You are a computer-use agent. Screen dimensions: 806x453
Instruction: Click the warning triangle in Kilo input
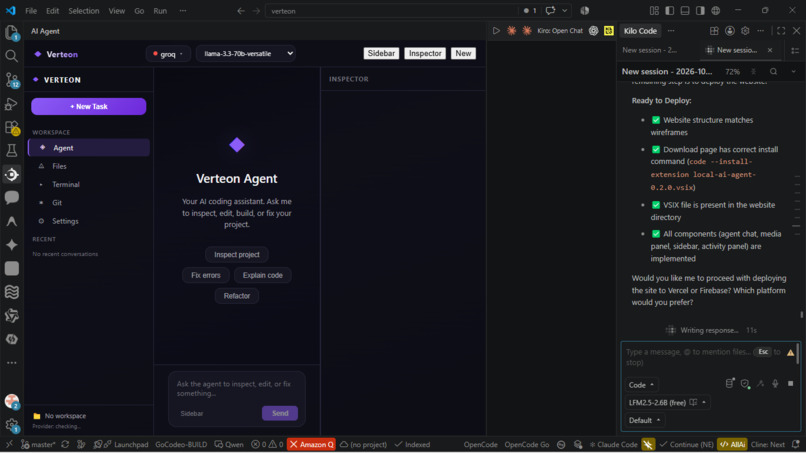790,352
